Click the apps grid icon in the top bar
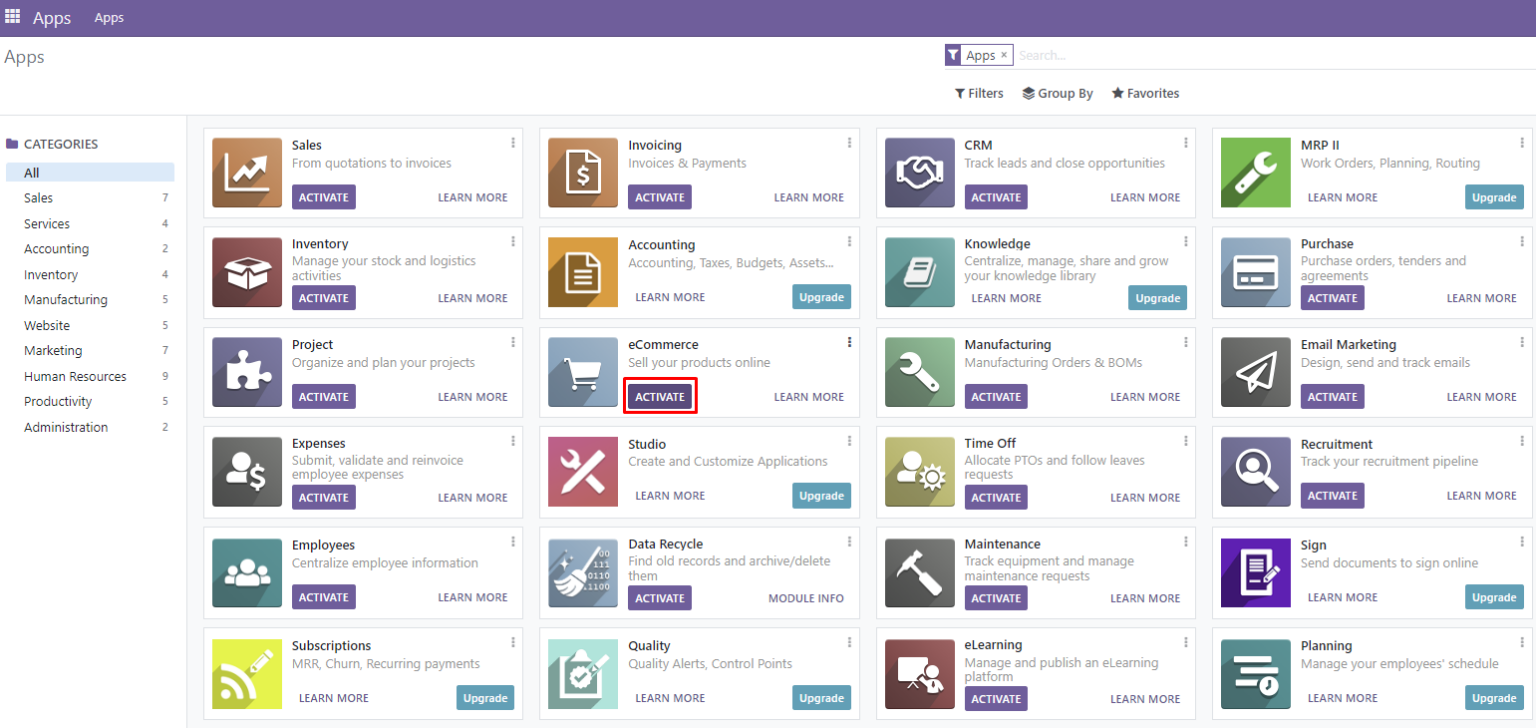Image resolution: width=1536 pixels, height=728 pixels. coord(13,17)
